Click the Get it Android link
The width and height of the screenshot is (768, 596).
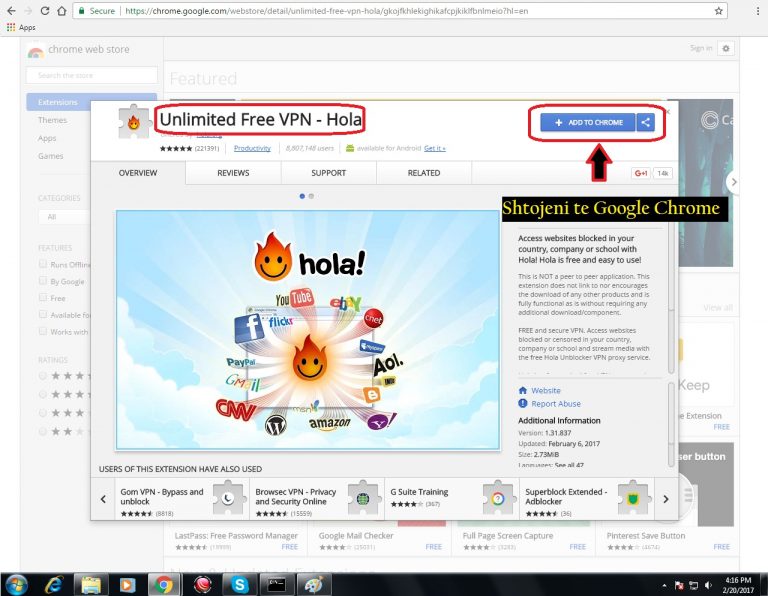point(434,148)
